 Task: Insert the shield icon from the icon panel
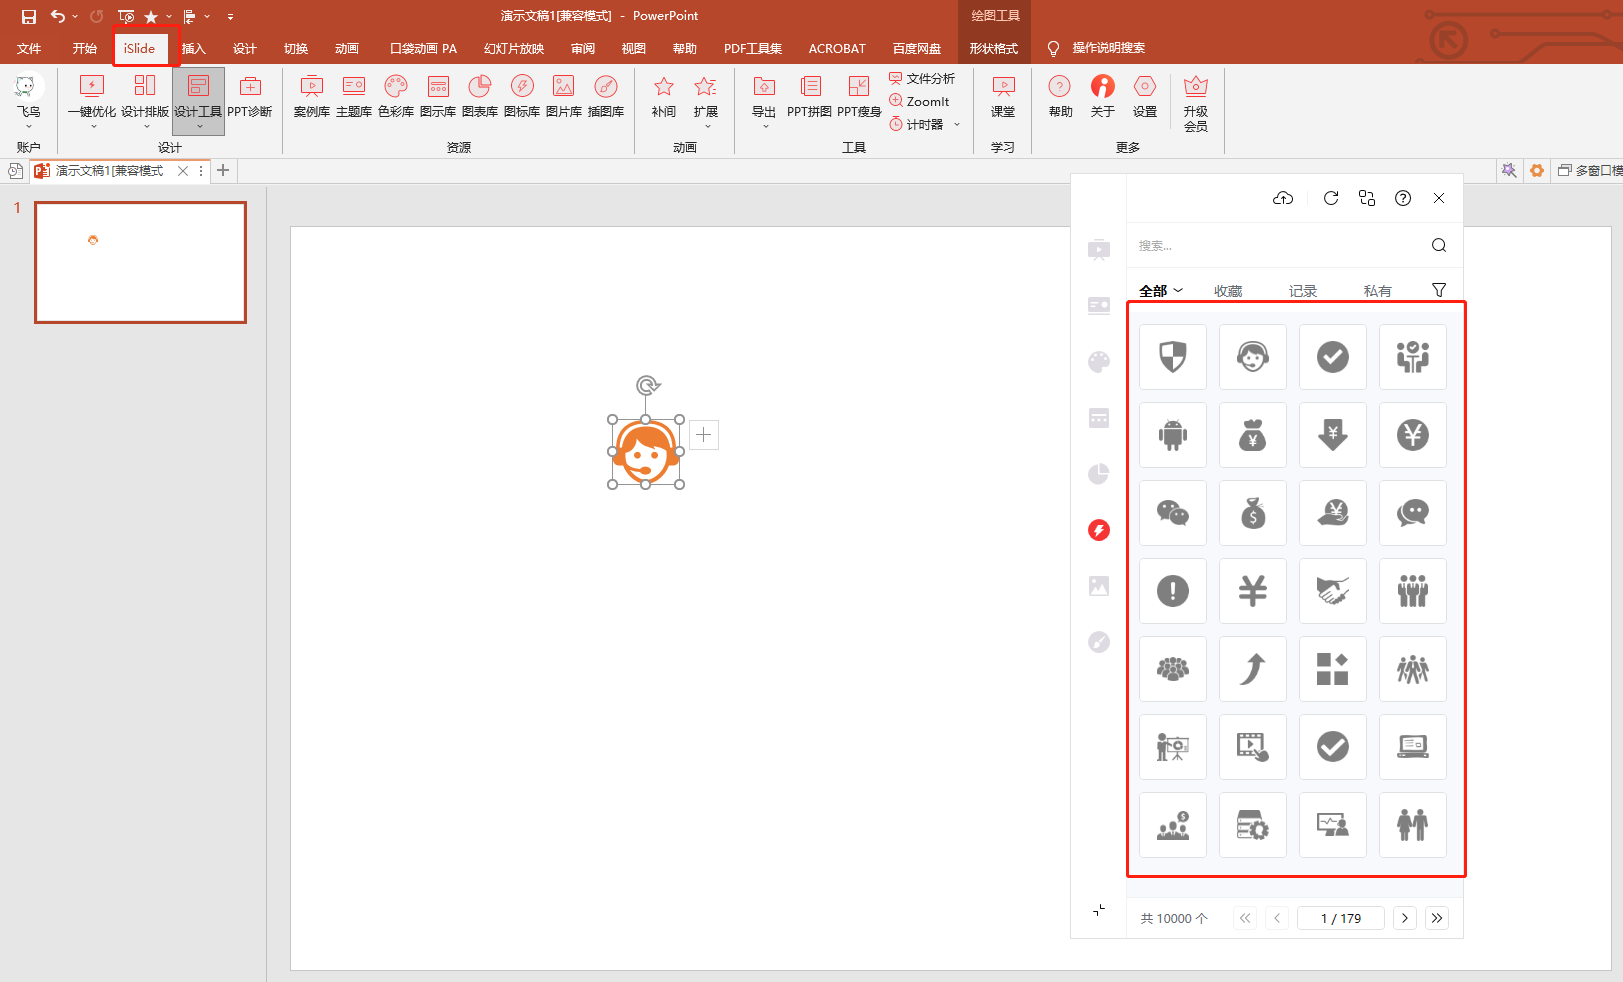1173,357
